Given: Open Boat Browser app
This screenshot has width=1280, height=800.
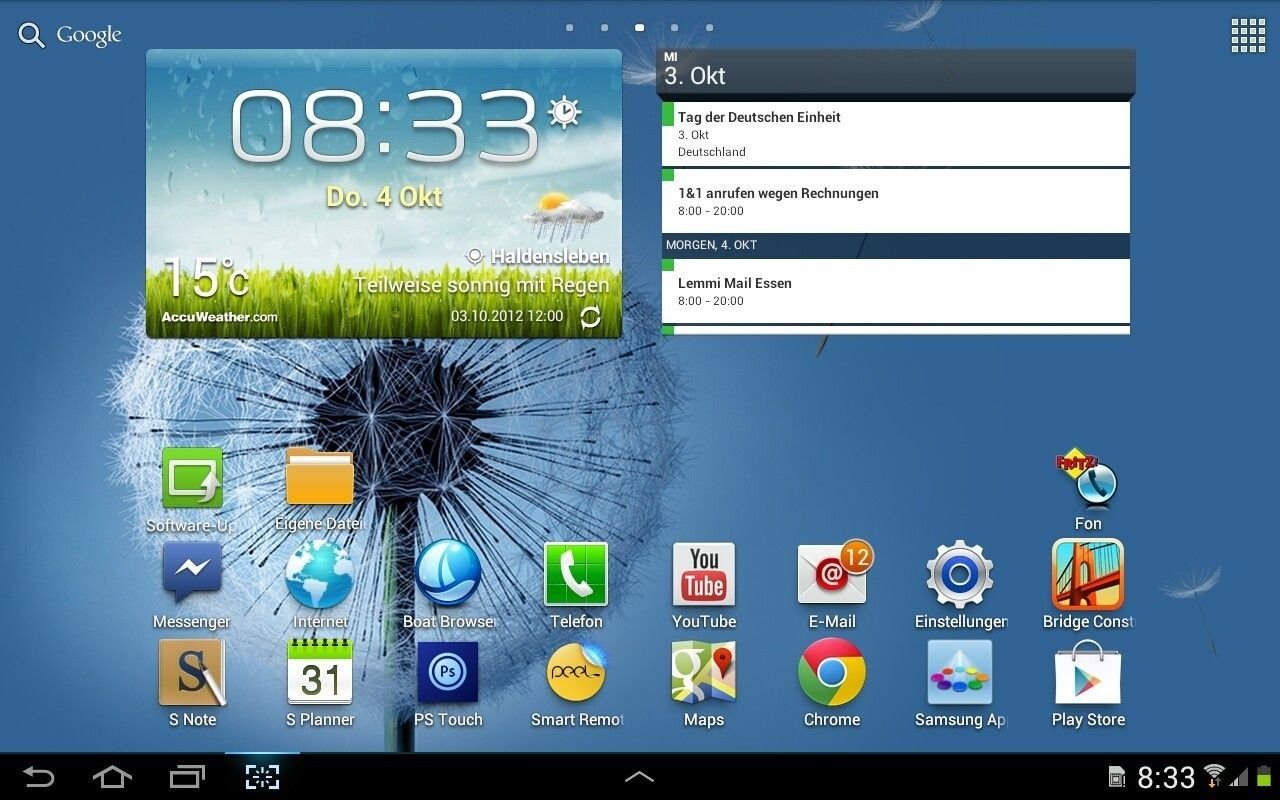Looking at the screenshot, I should point(448,573).
